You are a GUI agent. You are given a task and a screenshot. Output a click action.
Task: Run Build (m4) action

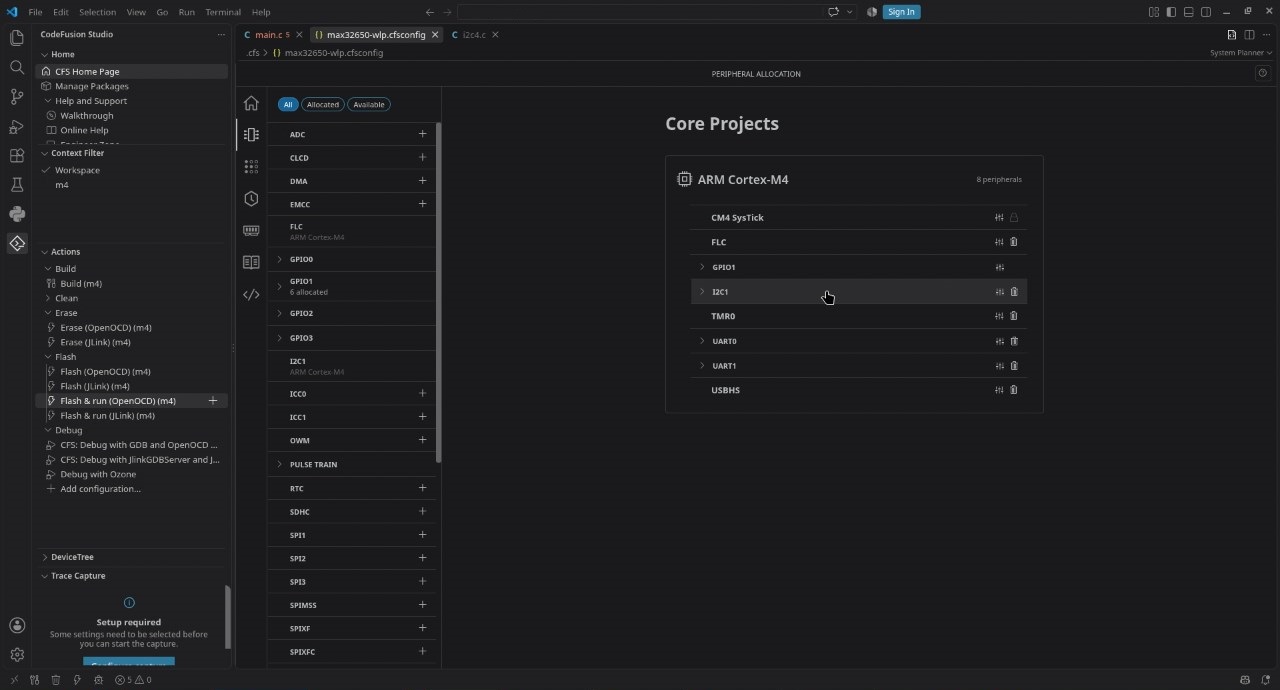pyautogui.click(x=81, y=284)
